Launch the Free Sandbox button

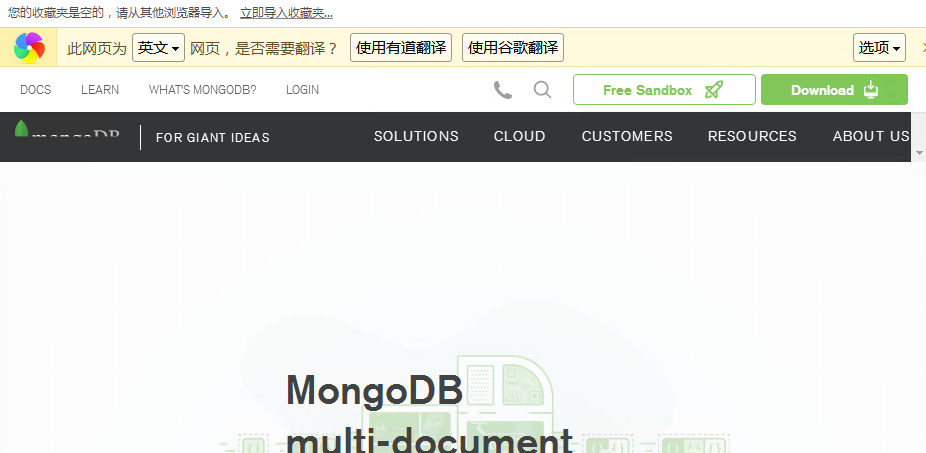[663, 90]
